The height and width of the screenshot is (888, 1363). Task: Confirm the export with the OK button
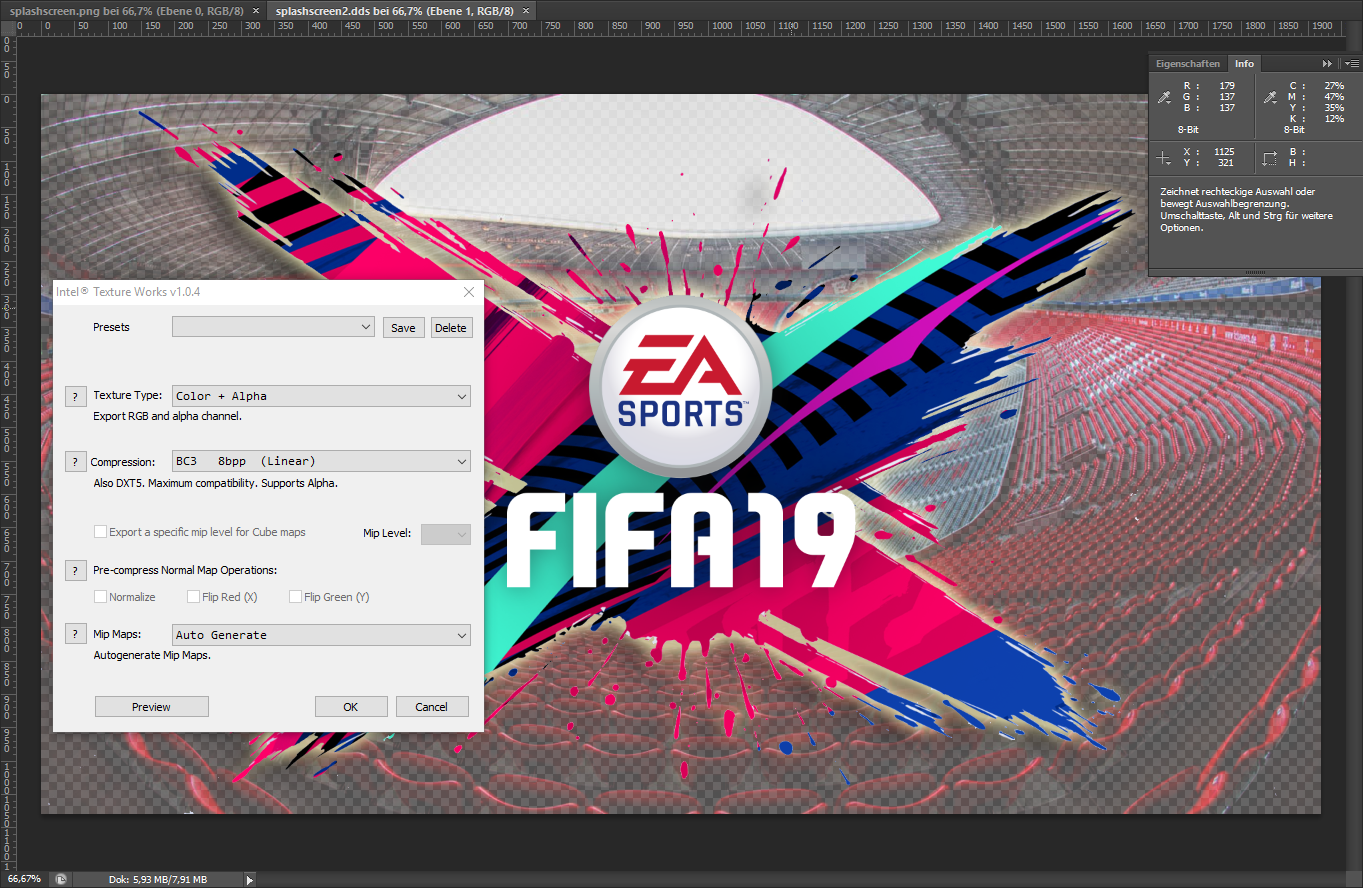pyautogui.click(x=350, y=706)
